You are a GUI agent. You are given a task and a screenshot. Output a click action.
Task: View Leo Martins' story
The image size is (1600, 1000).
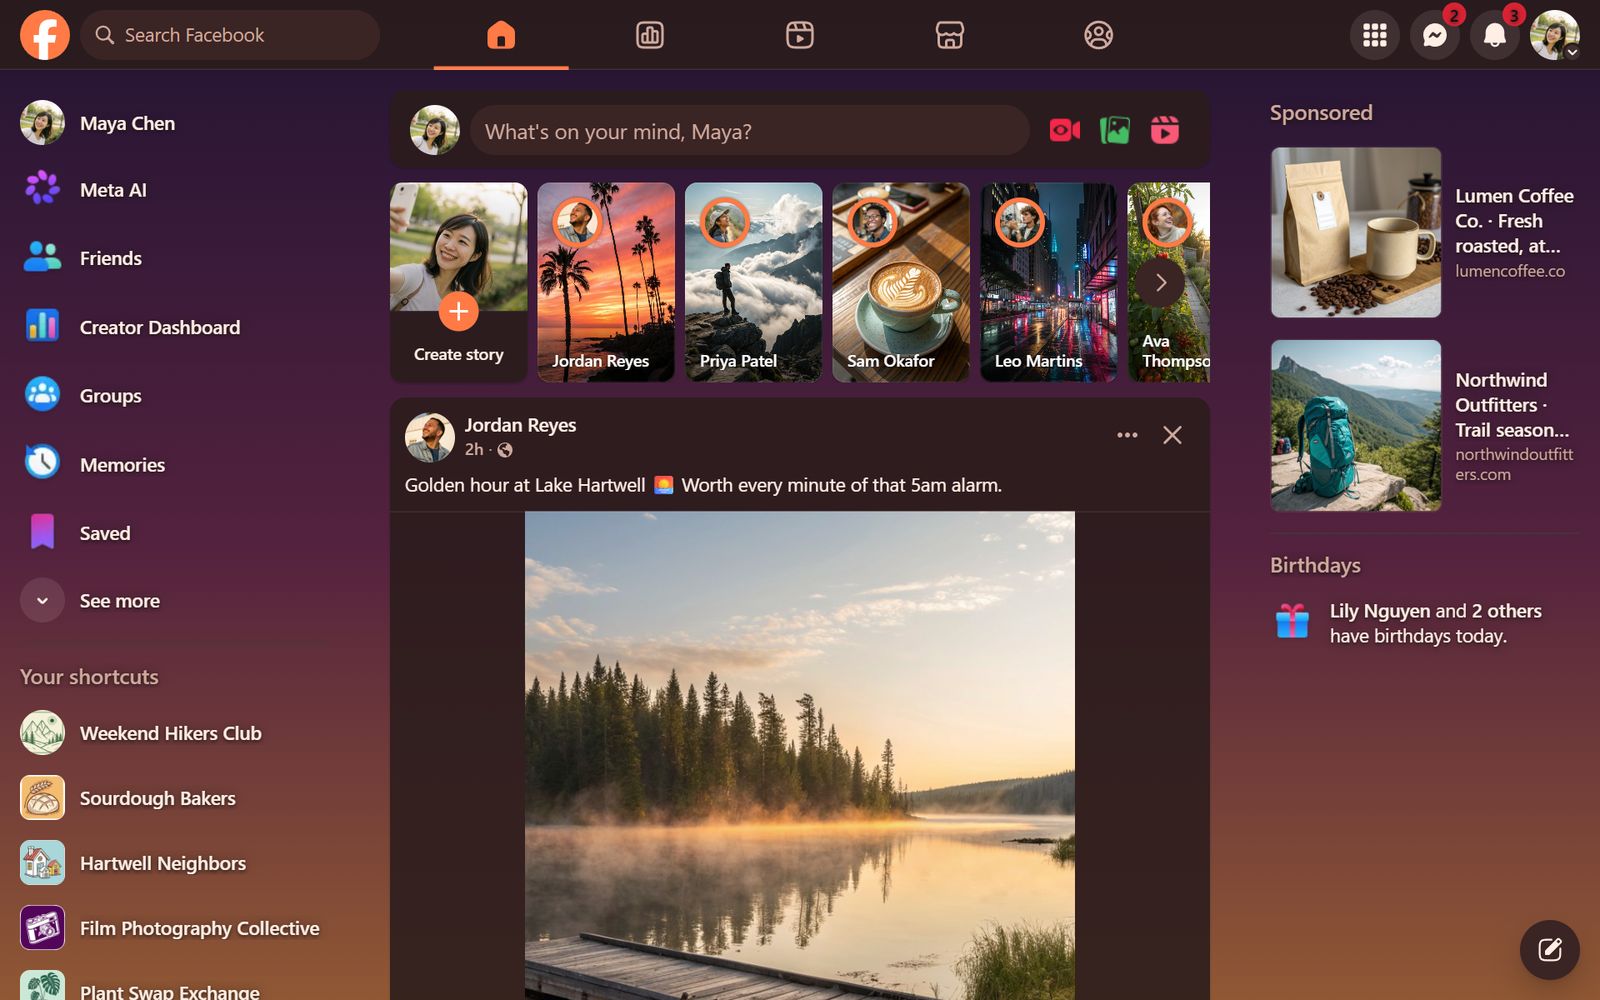click(x=1049, y=282)
